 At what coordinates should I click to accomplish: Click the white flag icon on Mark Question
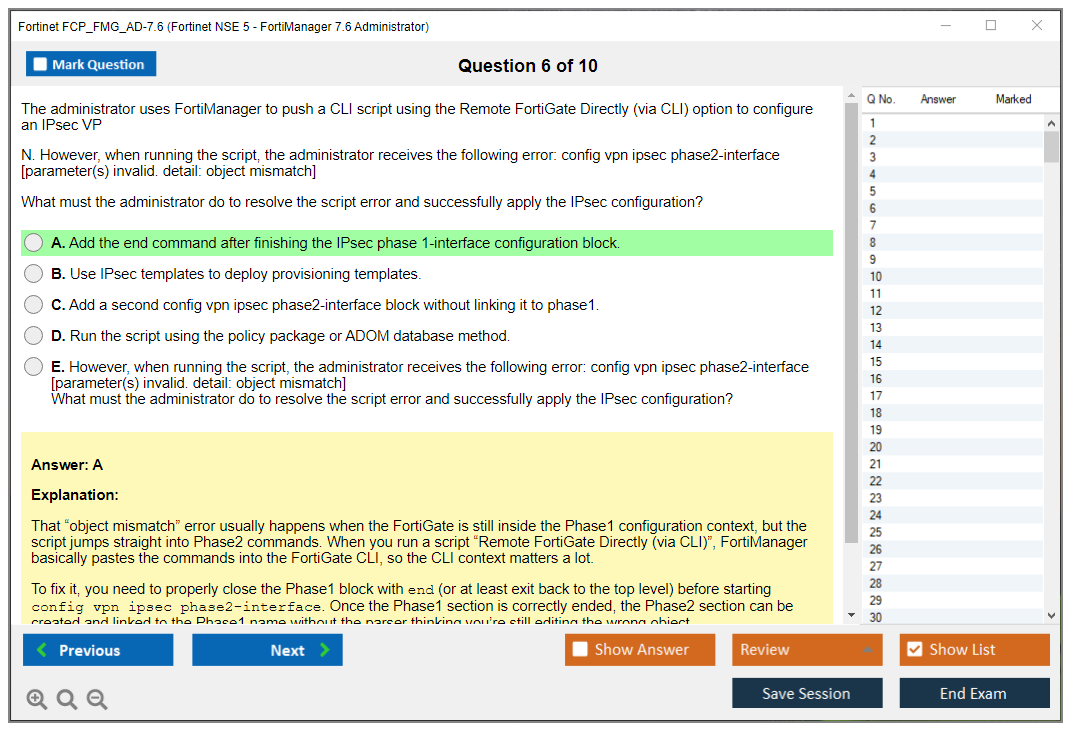[x=40, y=63]
